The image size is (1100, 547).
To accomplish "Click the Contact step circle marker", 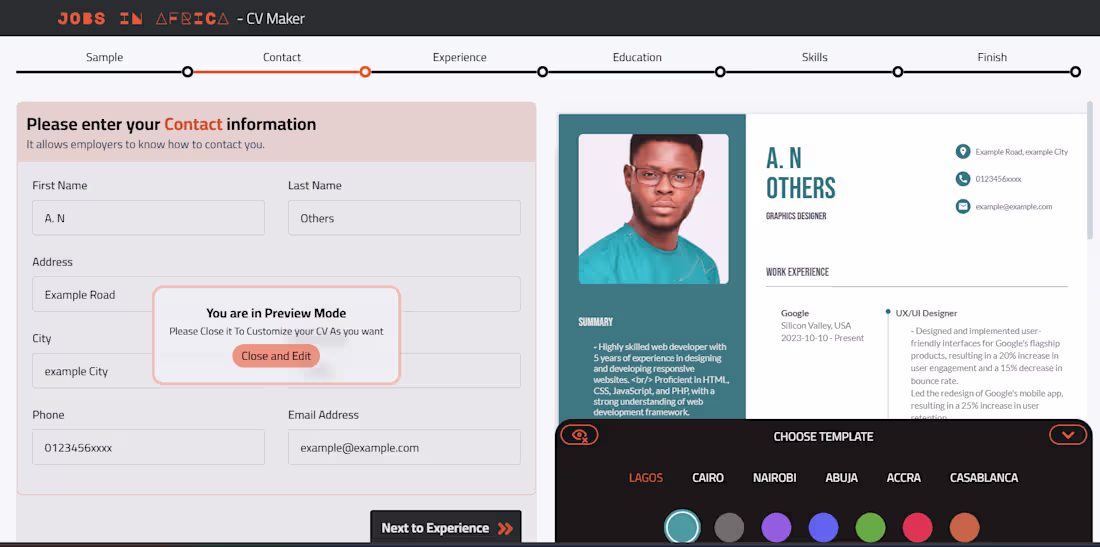I will pos(365,72).
